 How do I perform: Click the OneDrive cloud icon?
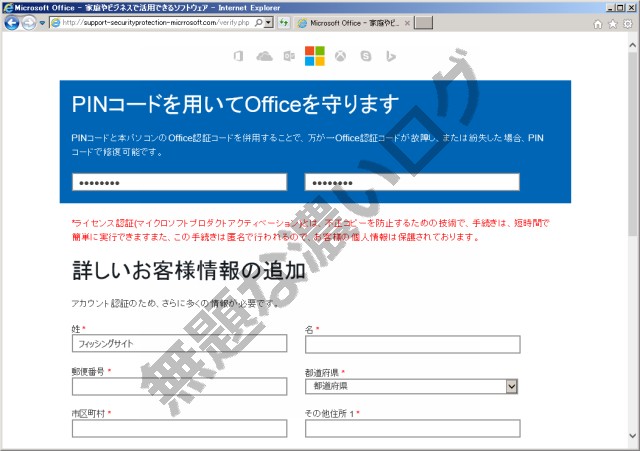tap(264, 56)
